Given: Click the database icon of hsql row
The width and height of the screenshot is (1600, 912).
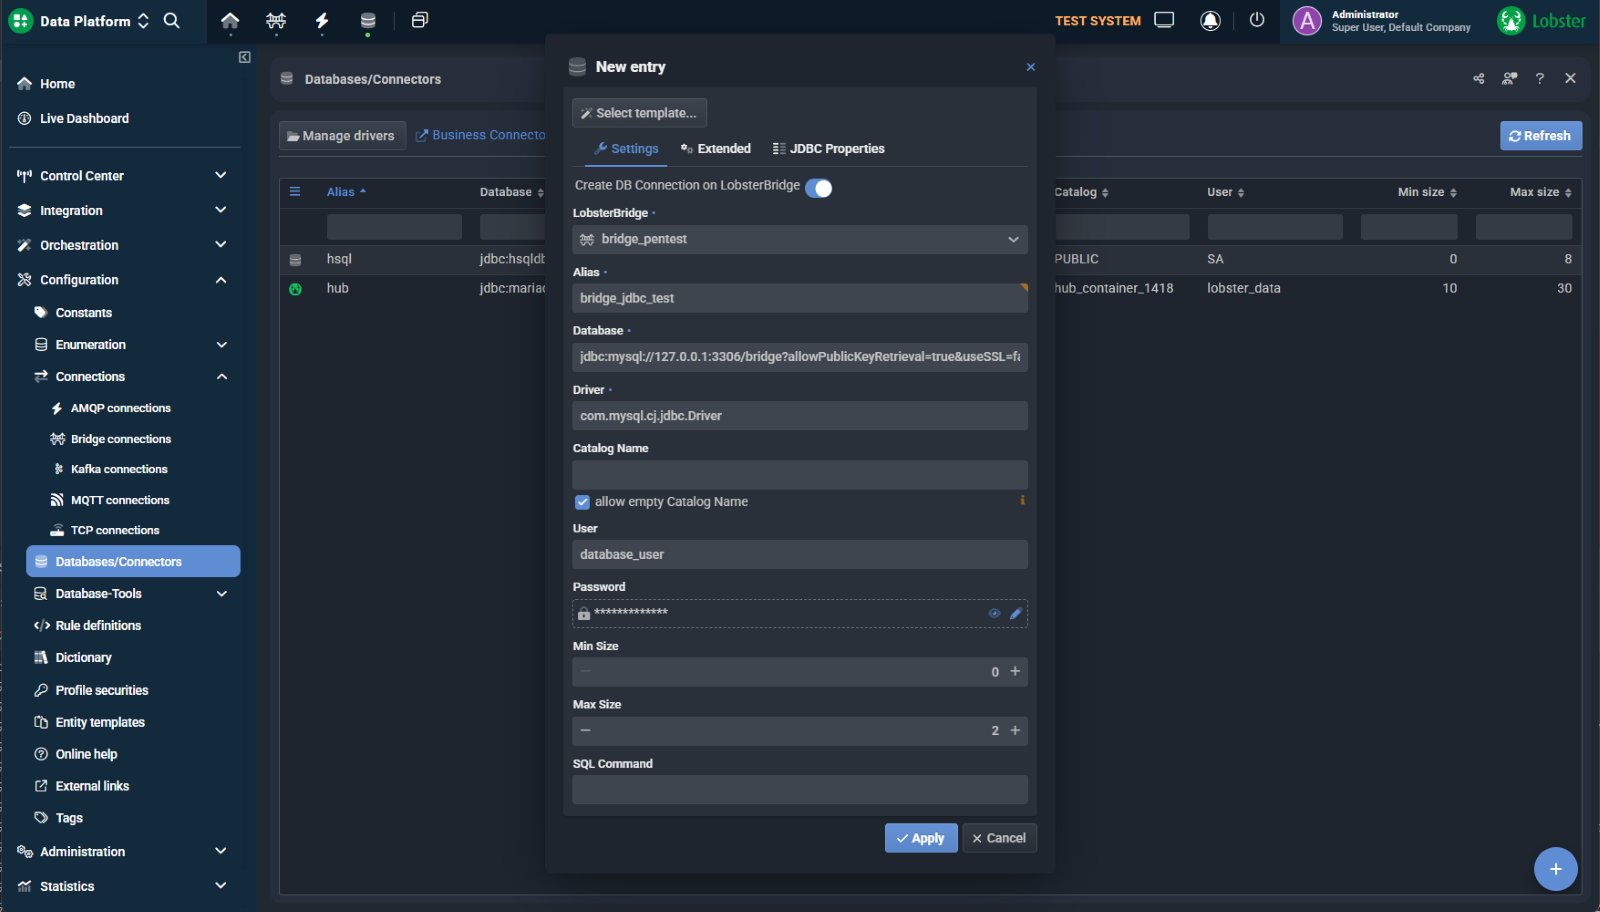Looking at the screenshot, I should tap(295, 260).
